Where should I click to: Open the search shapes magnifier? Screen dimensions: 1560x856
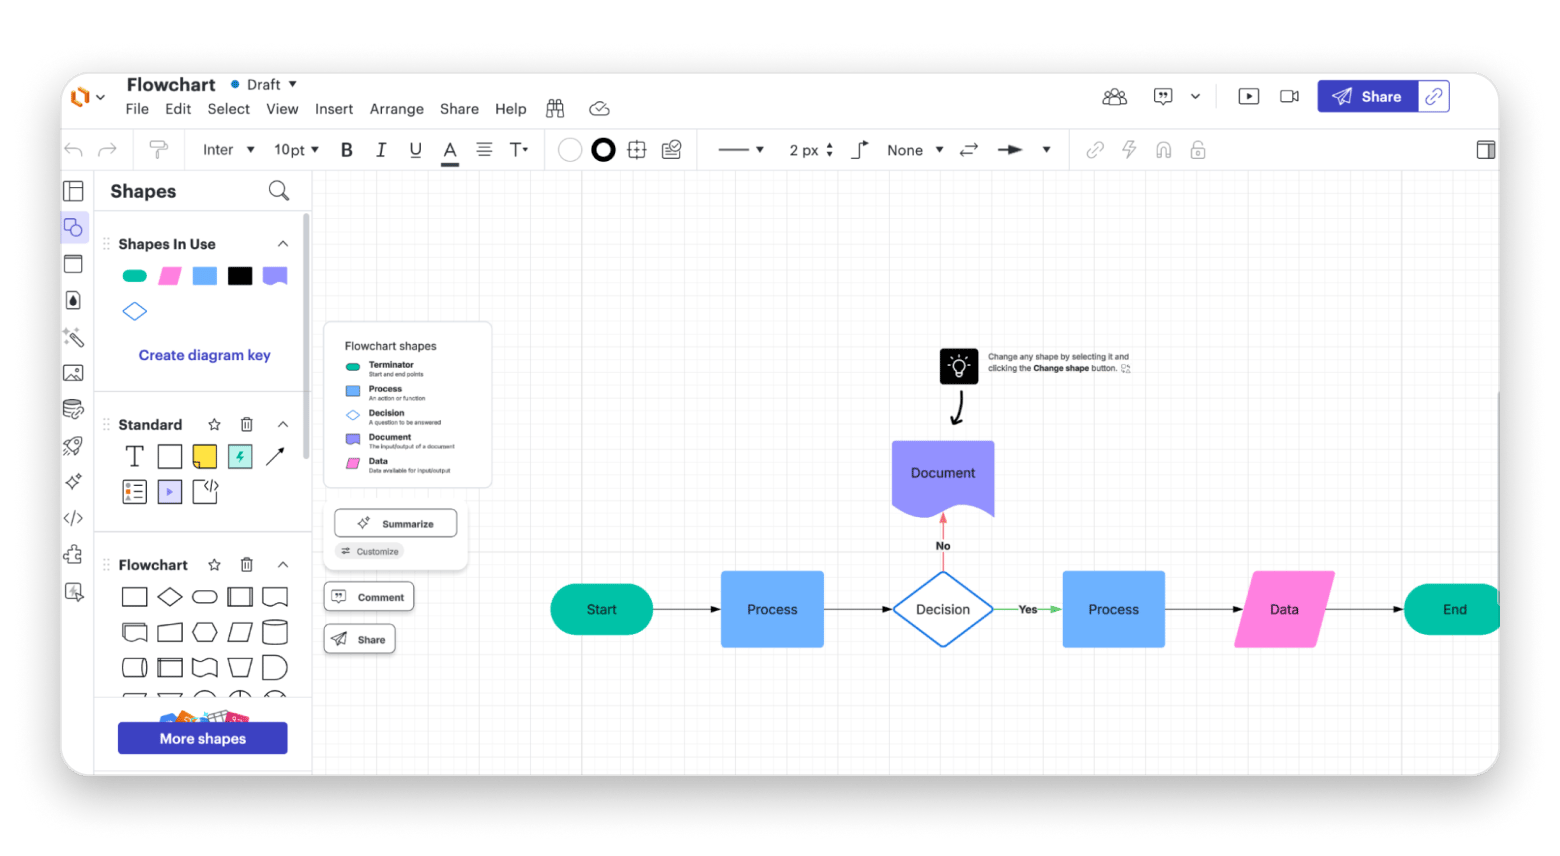tap(279, 191)
